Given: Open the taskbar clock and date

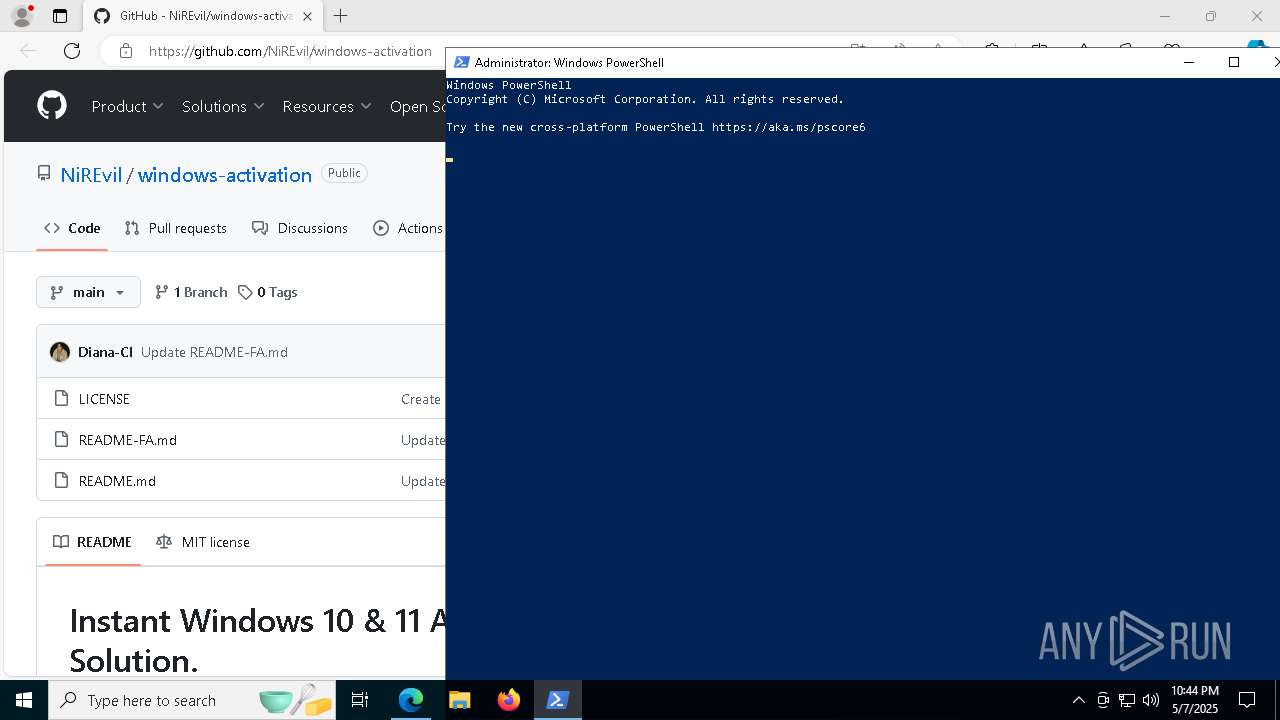Looking at the screenshot, I should (x=1195, y=700).
